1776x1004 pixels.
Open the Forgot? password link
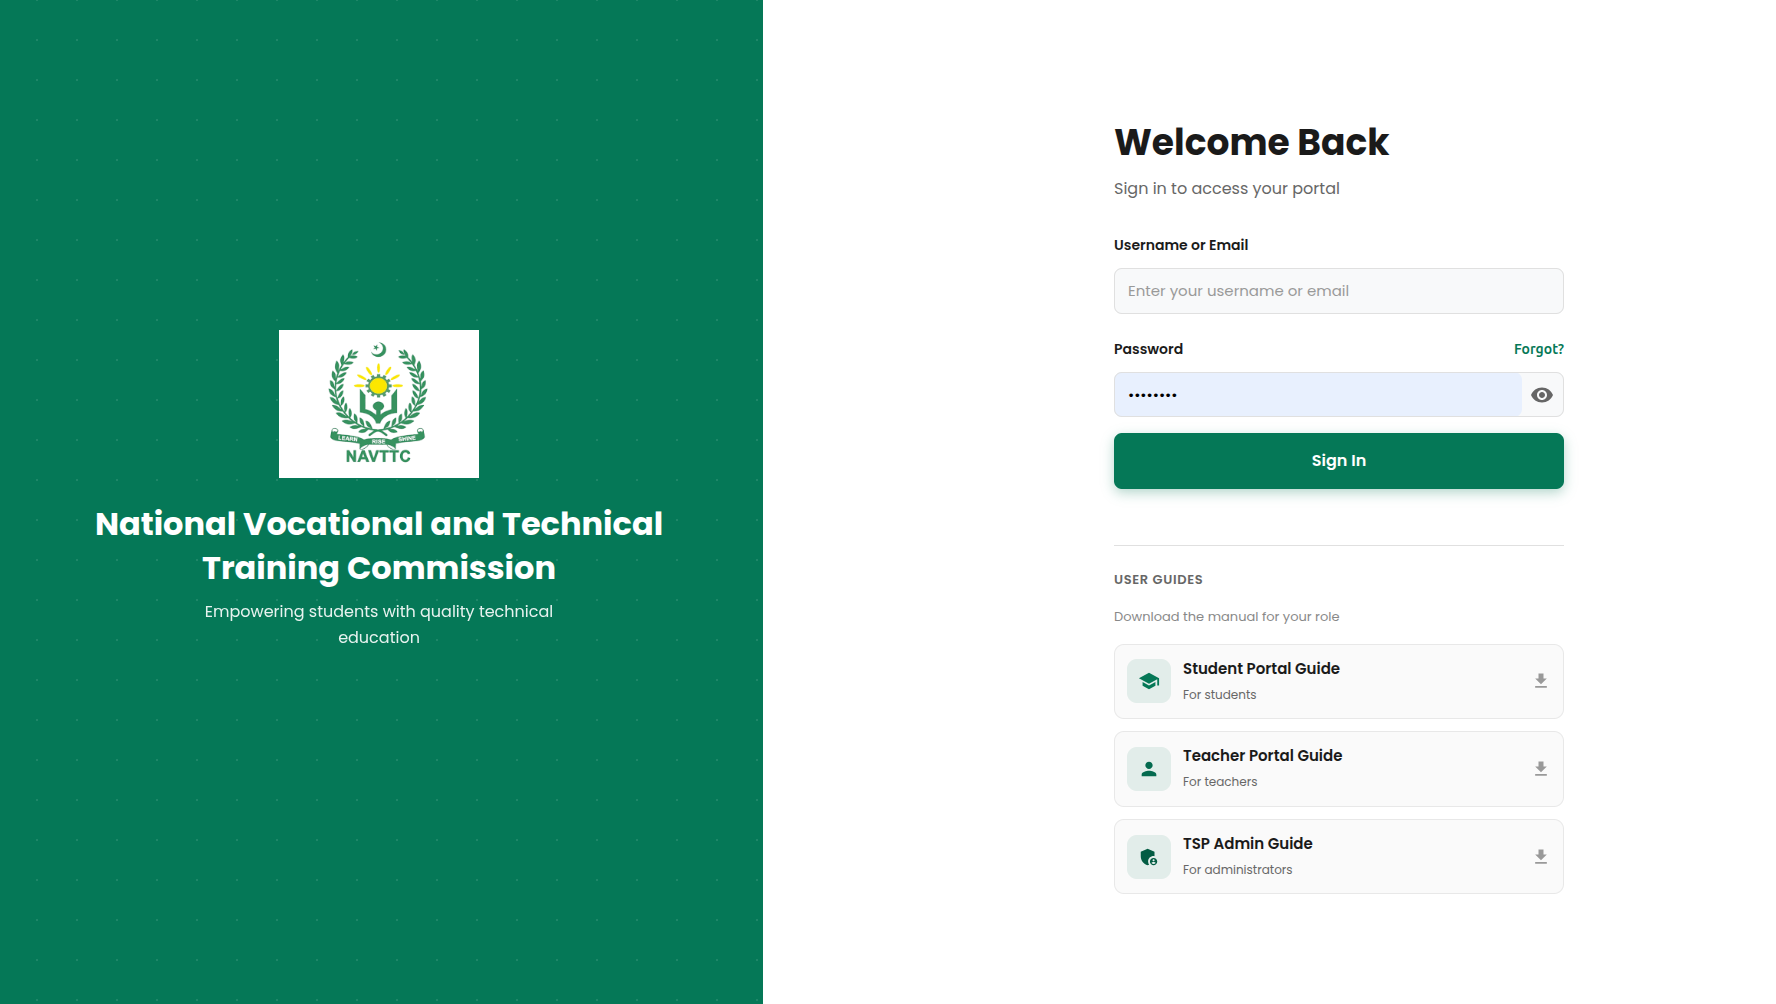[1539, 349]
